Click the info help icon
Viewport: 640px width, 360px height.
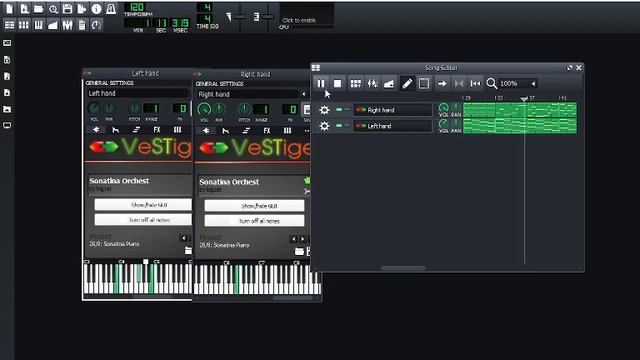(x=96, y=9)
